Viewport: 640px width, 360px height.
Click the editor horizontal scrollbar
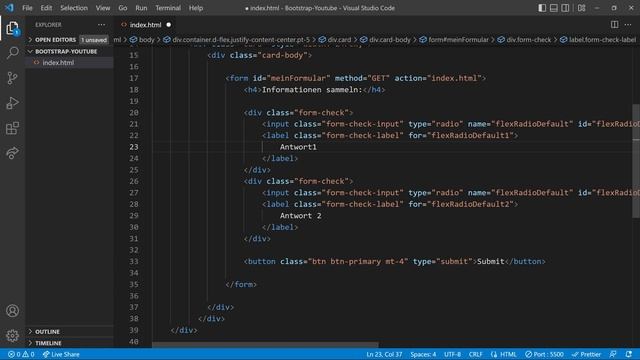(x=265, y=345)
